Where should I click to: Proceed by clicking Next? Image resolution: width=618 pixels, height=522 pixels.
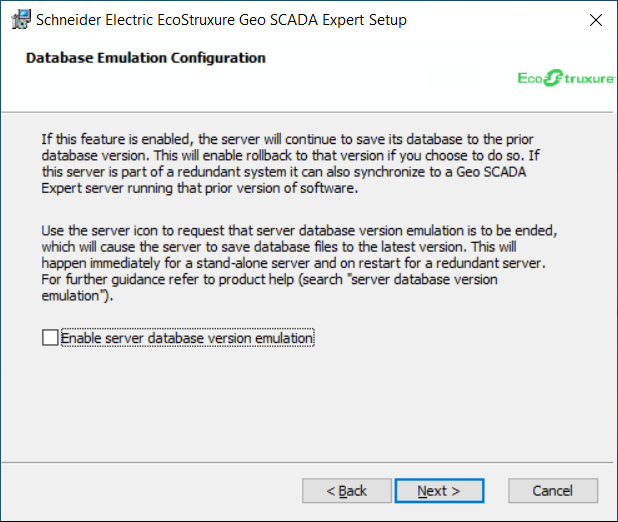pyautogui.click(x=439, y=491)
